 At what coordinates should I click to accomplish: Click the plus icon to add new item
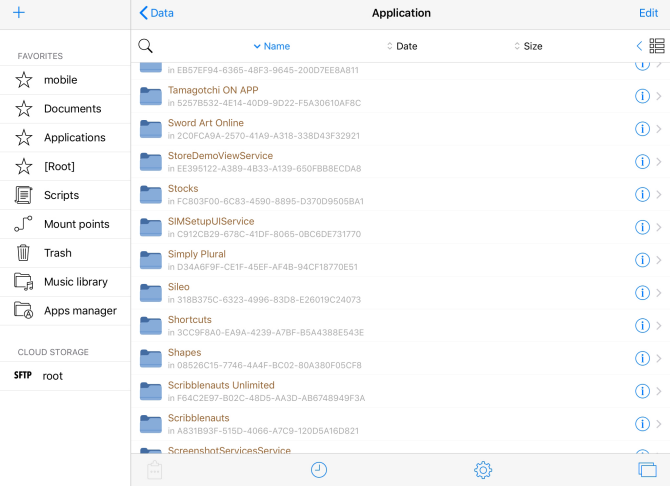(x=18, y=13)
